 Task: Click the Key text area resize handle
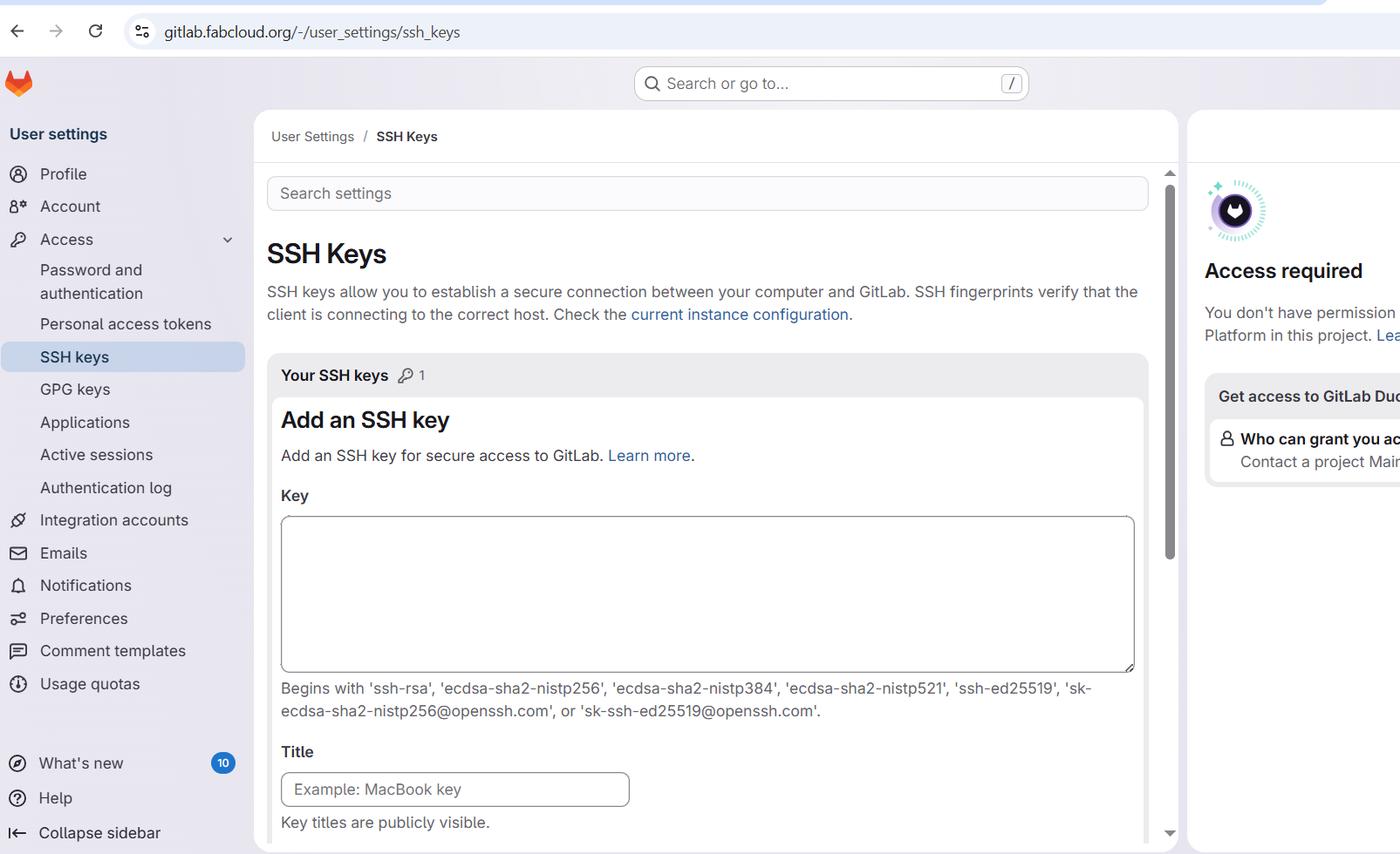pos(1127,665)
